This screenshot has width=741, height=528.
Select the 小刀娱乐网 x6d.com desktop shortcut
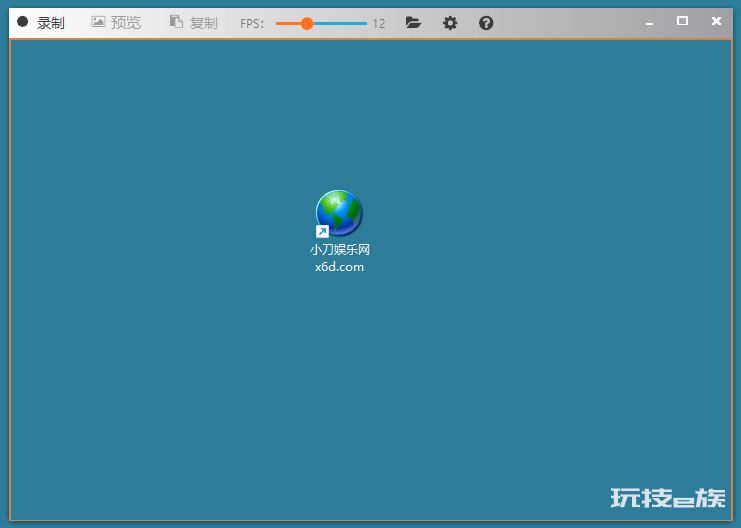[x=339, y=231]
